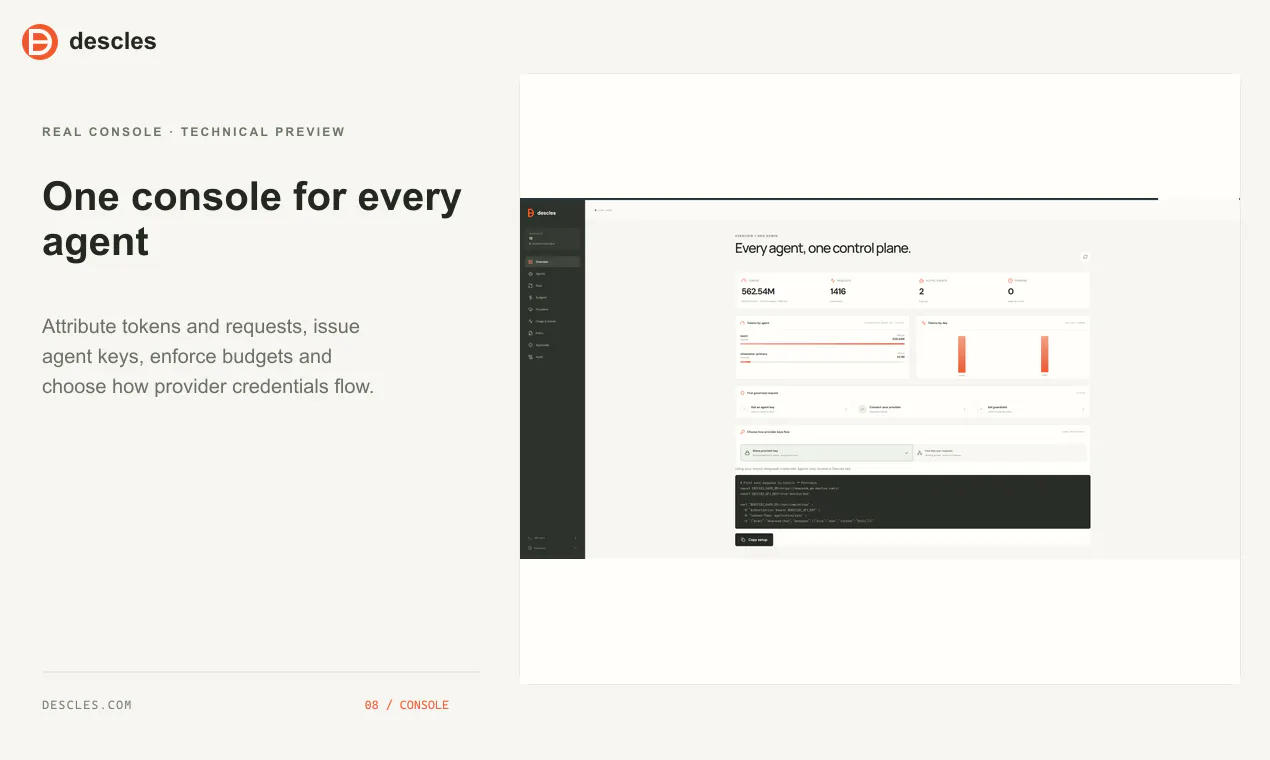Open the Agents item in console sidebar

552,274
